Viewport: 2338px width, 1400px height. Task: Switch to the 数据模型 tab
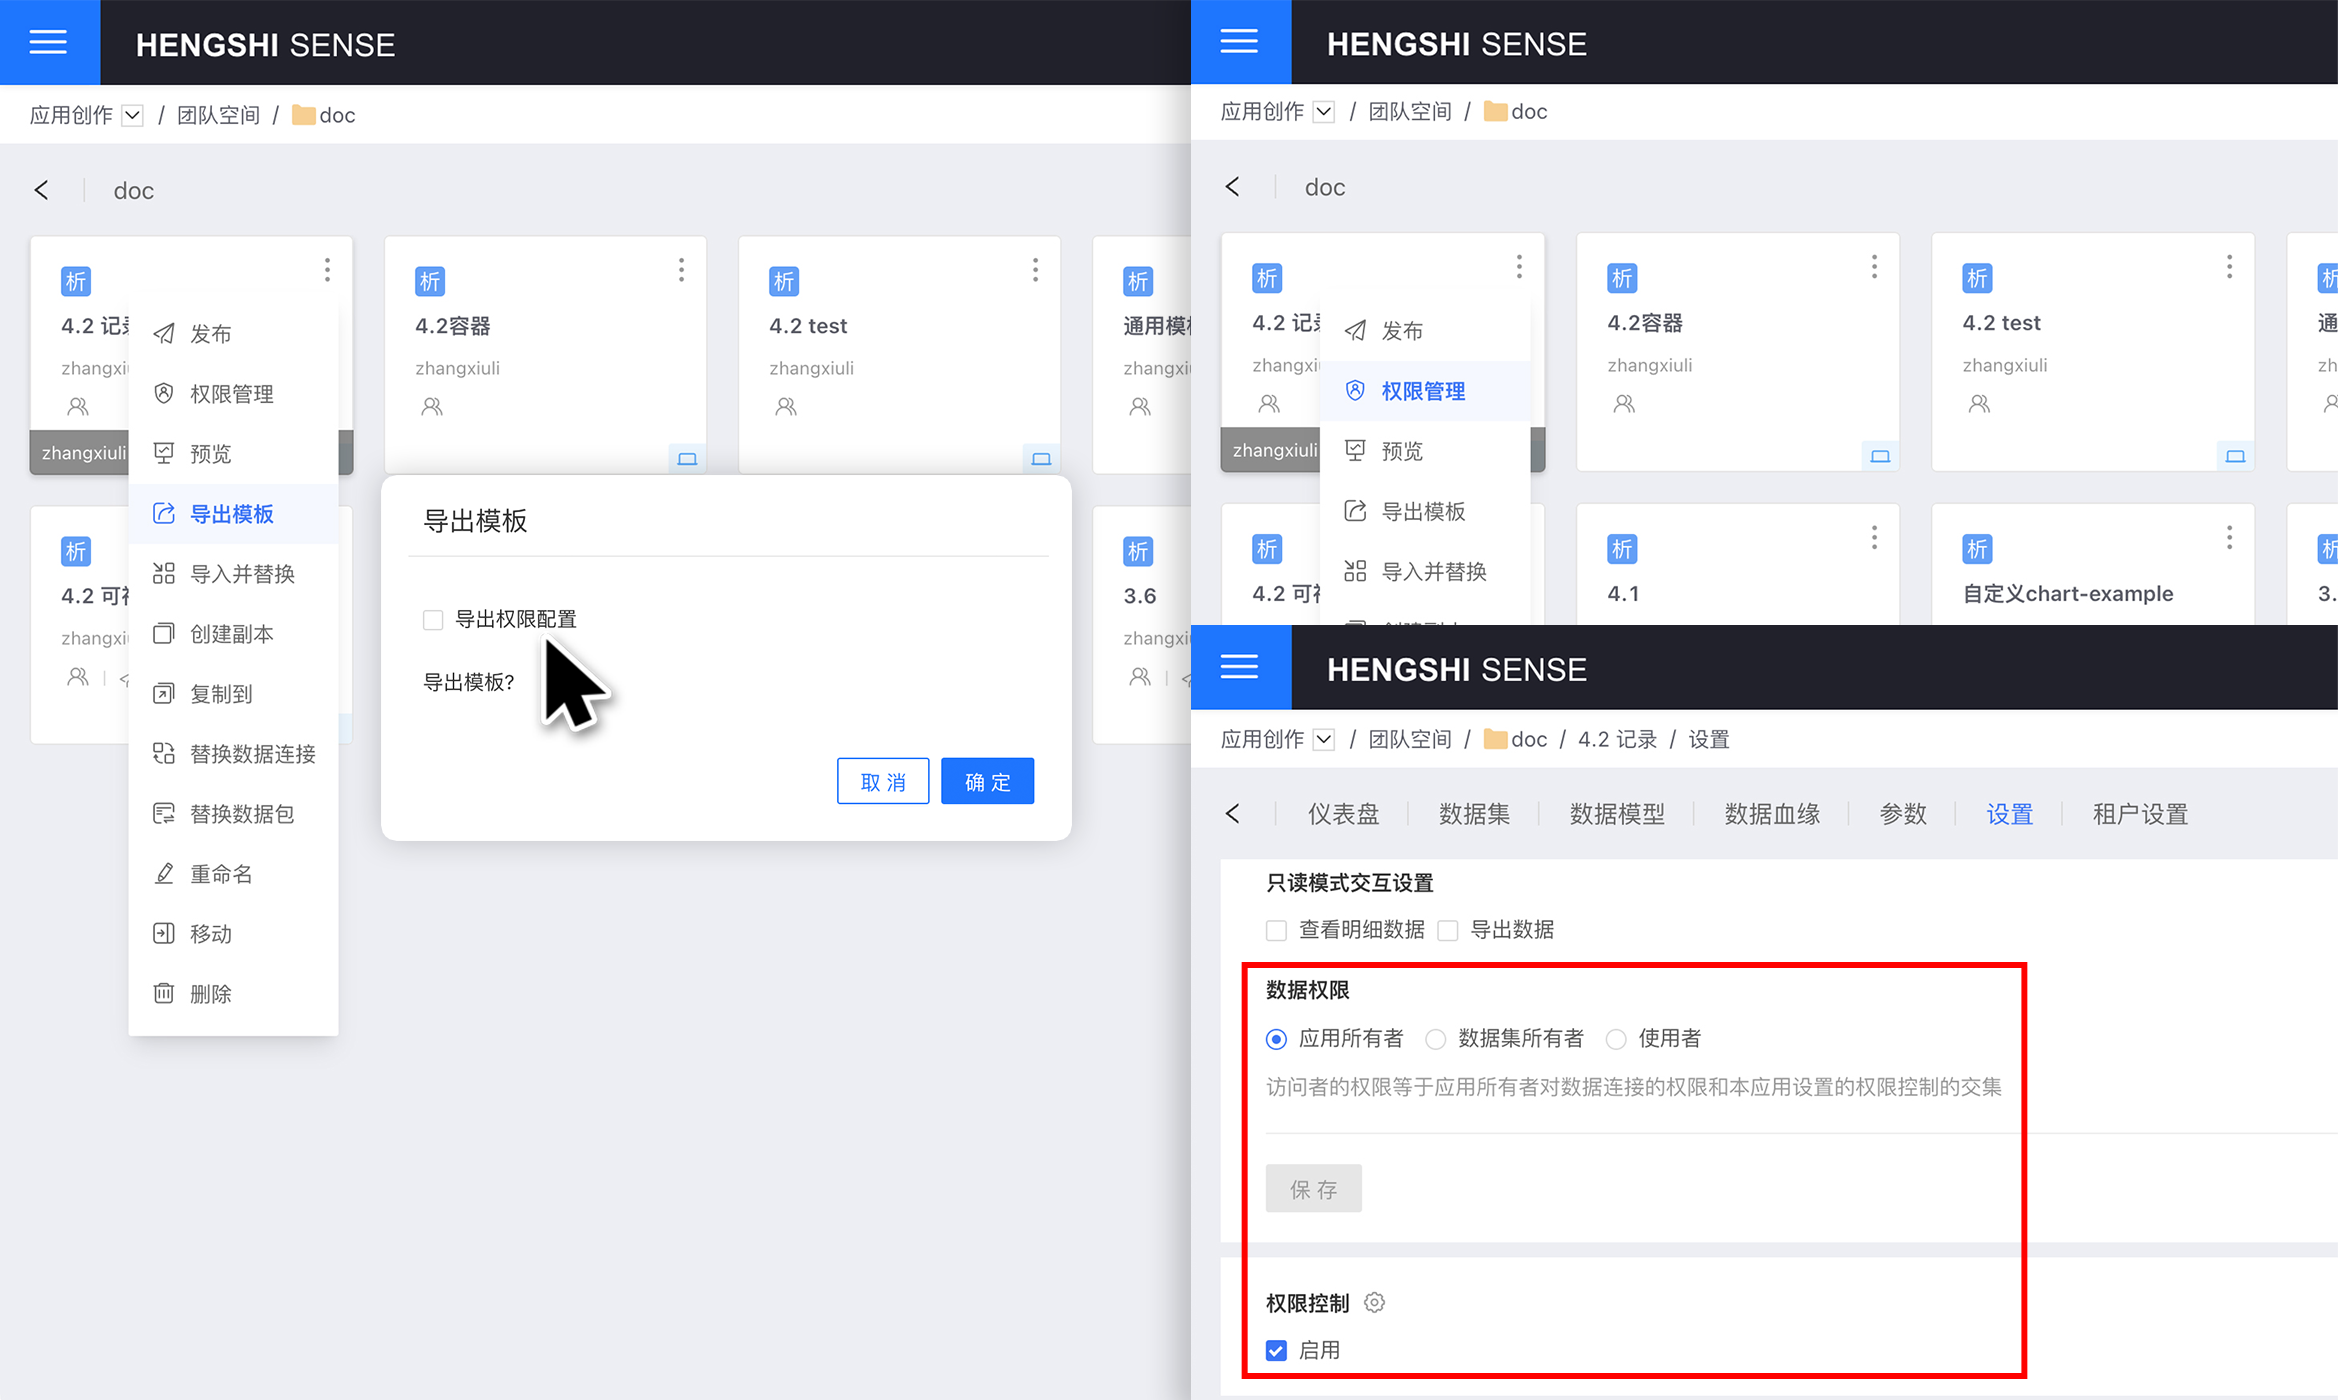(x=1617, y=814)
